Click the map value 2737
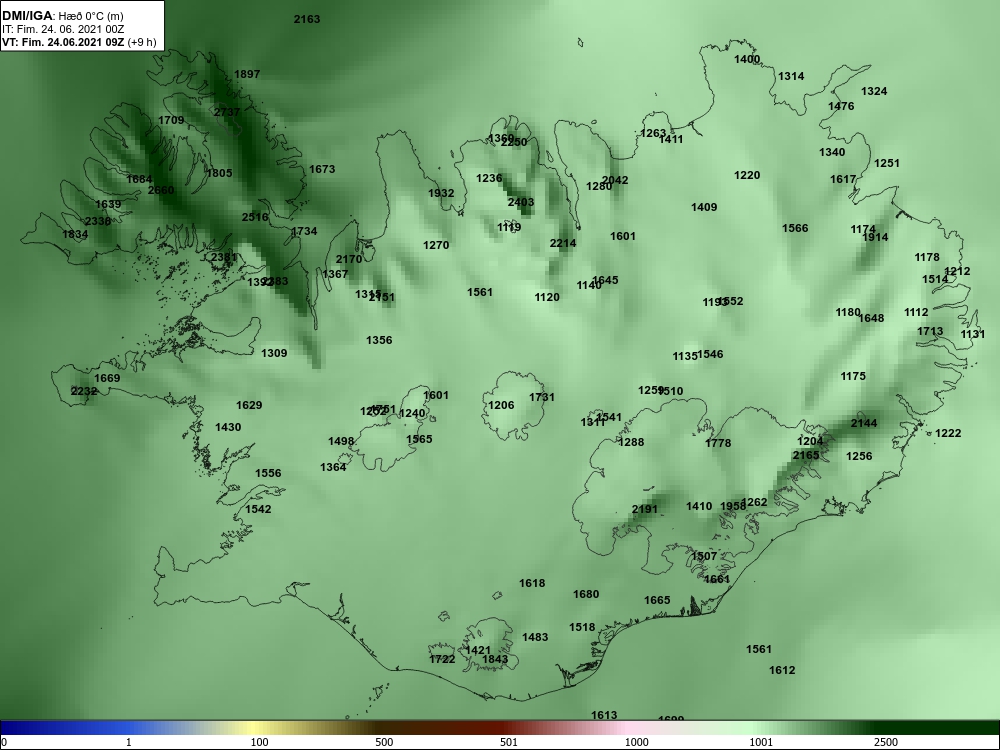 tap(227, 112)
